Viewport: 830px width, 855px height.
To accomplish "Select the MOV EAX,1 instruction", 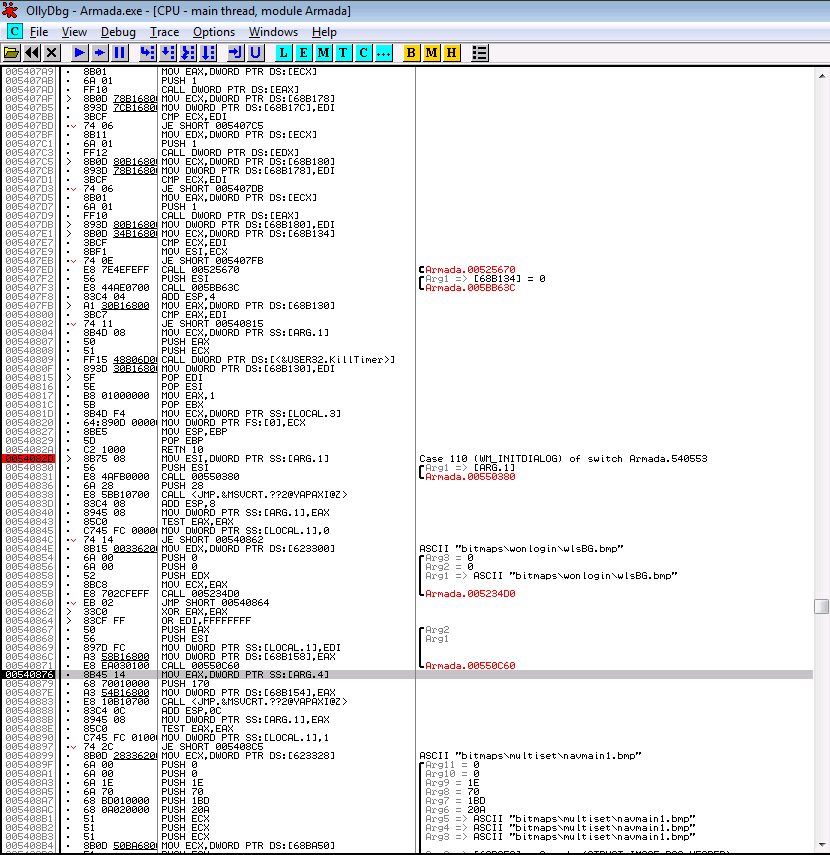I will click(x=188, y=396).
